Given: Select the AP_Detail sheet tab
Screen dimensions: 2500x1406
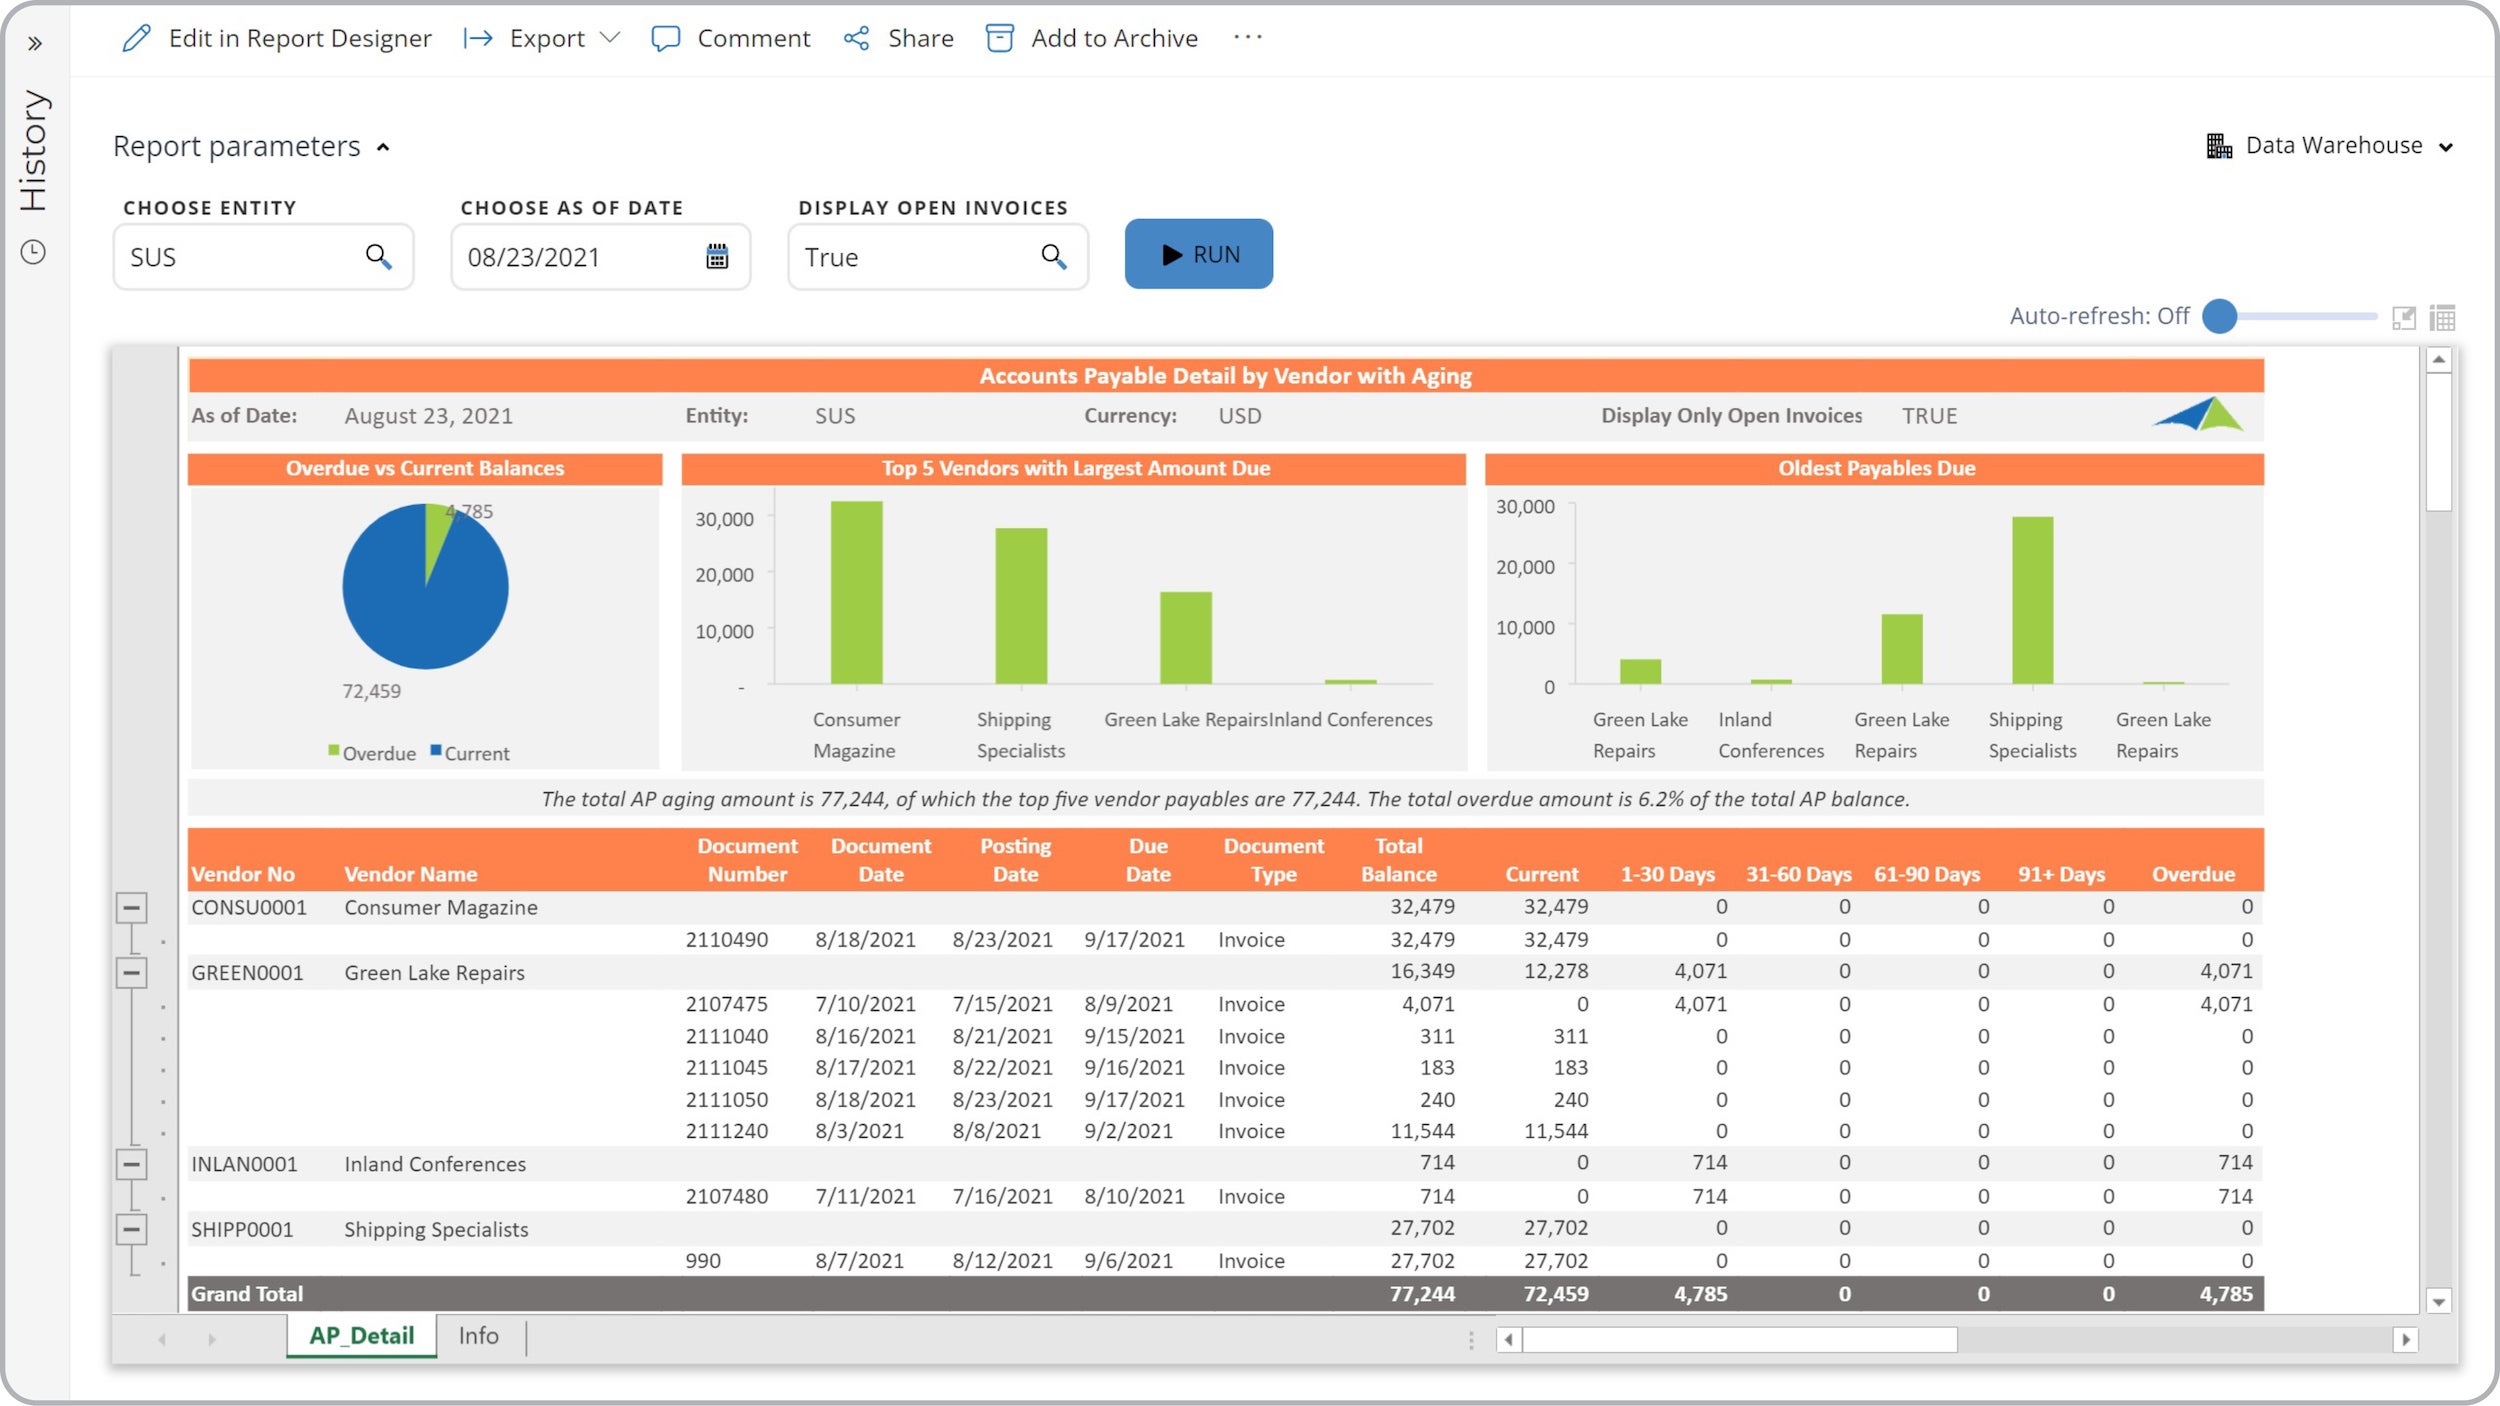Looking at the screenshot, I should tap(361, 1336).
